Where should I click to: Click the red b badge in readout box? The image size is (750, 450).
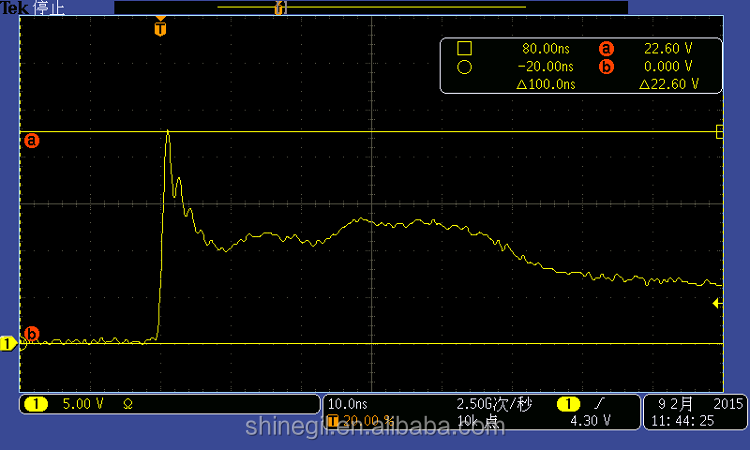point(606,66)
